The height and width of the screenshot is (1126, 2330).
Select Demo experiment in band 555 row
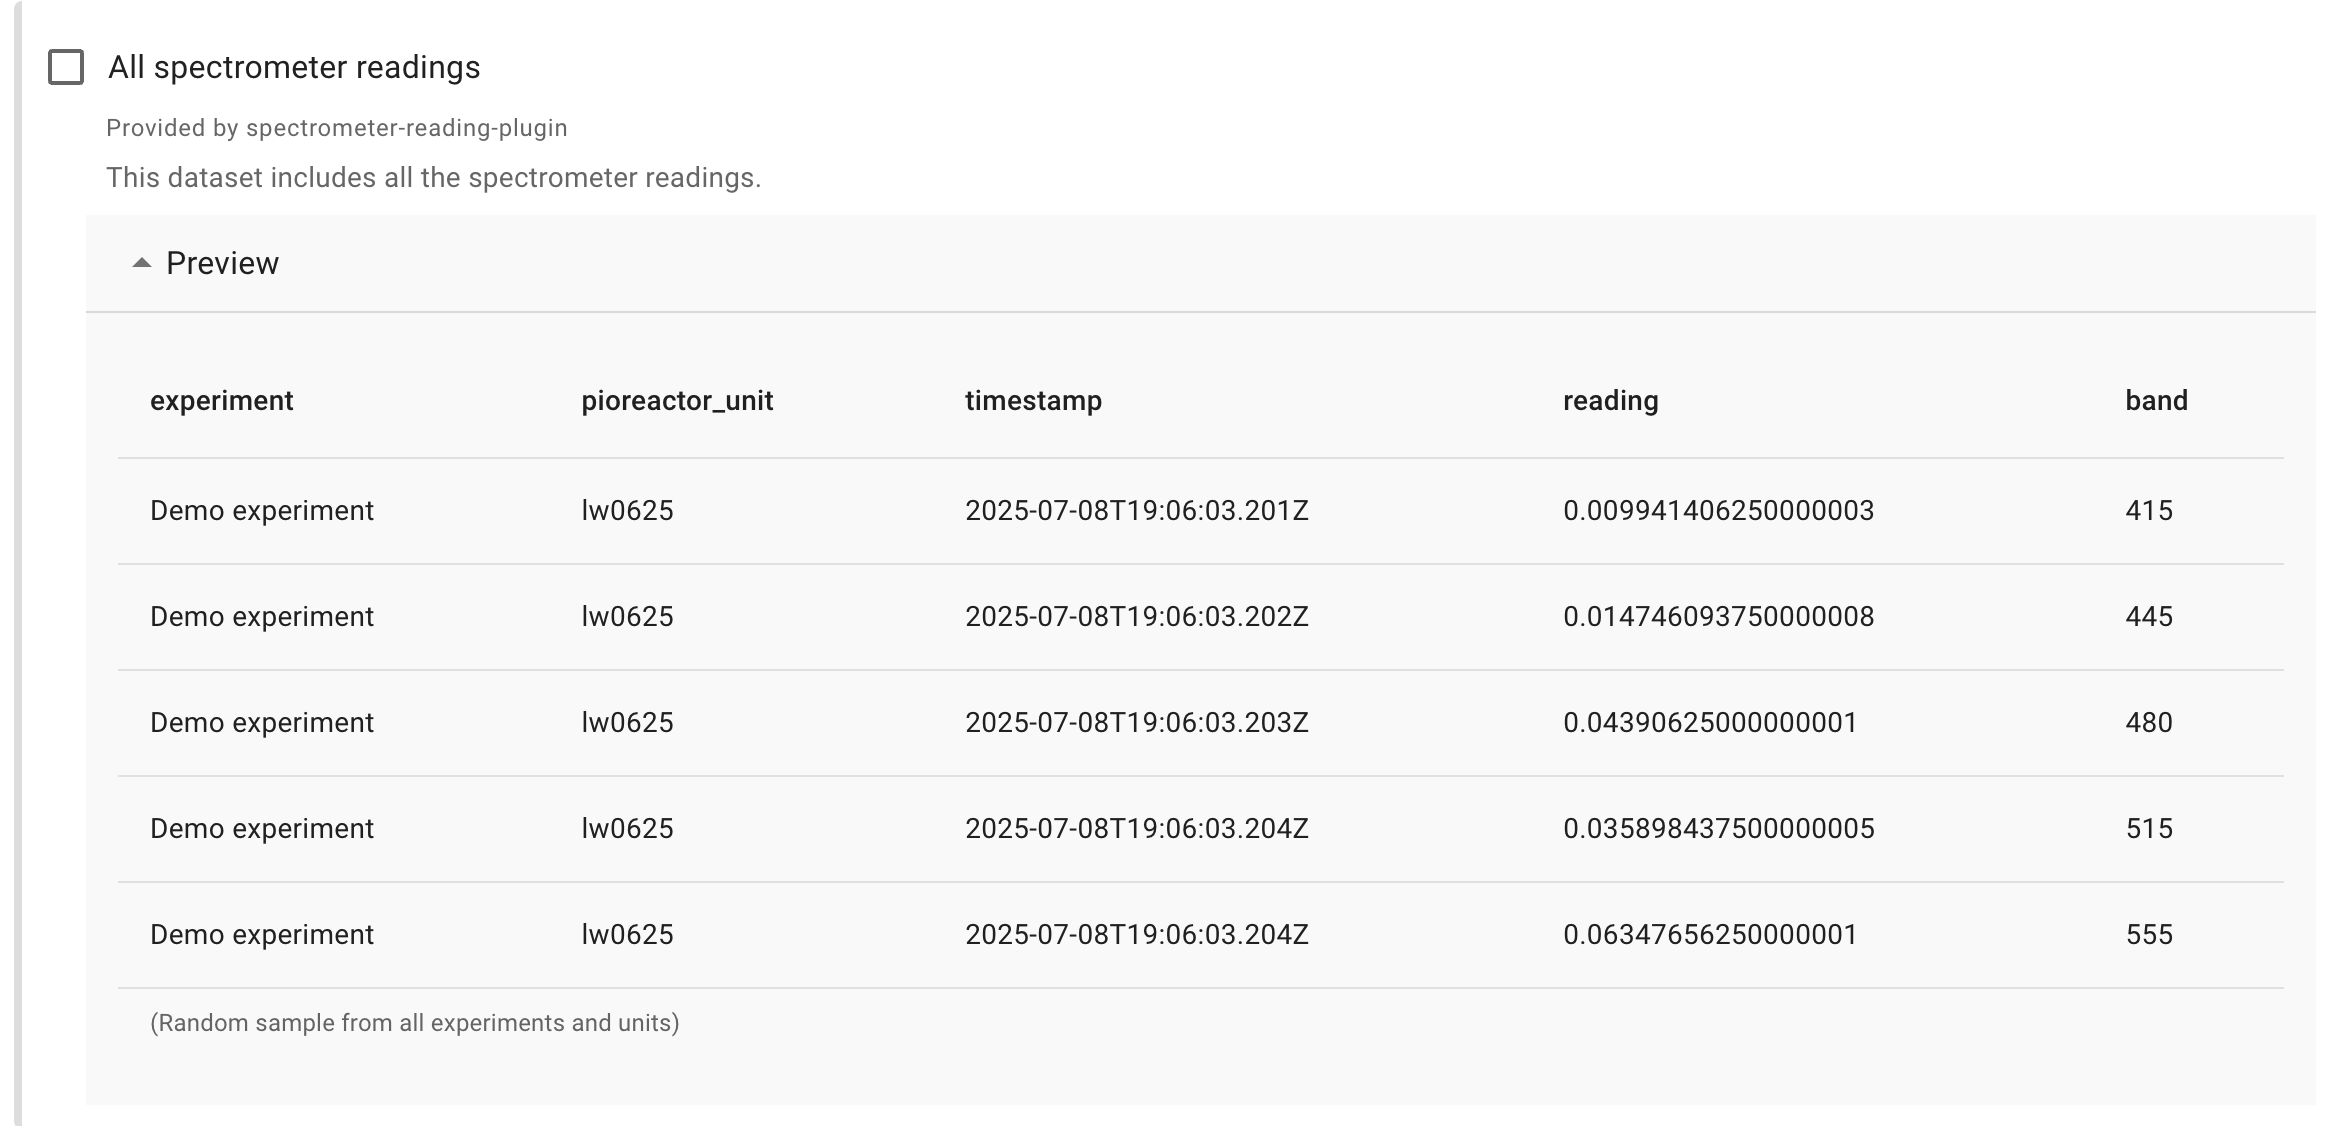(262, 935)
